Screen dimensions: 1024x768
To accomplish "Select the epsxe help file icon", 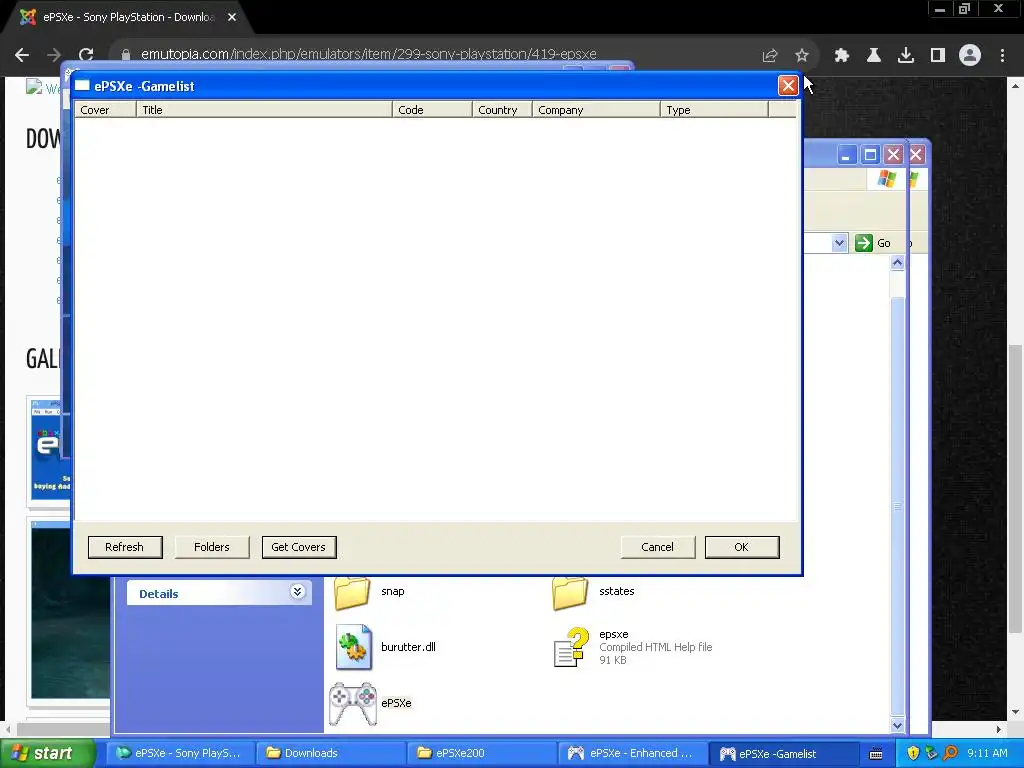I will click(x=571, y=647).
